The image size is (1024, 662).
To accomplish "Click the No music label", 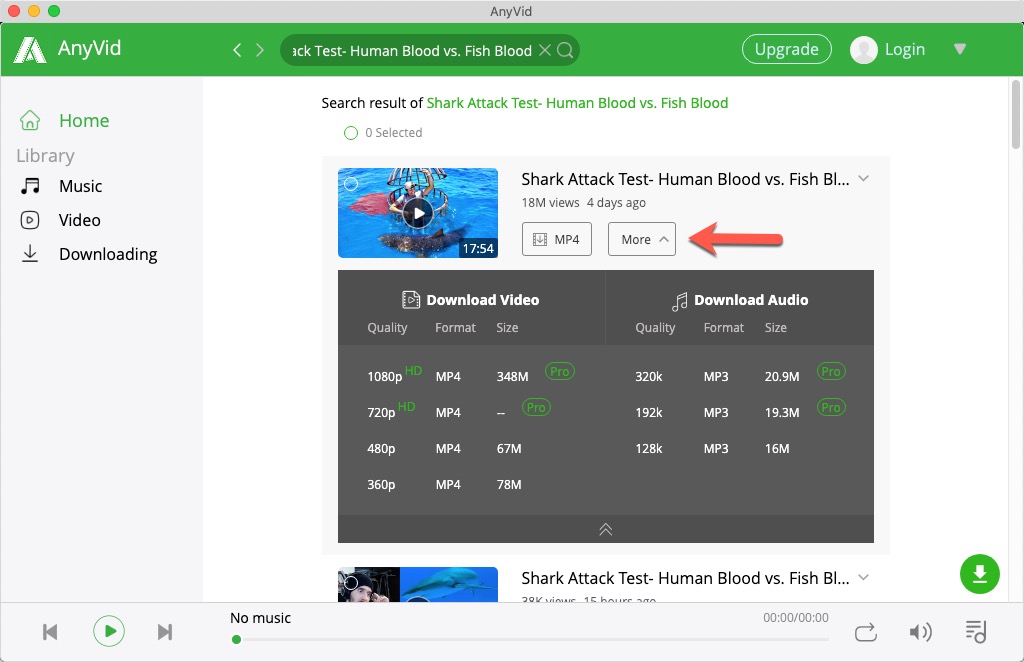I will tap(260, 618).
